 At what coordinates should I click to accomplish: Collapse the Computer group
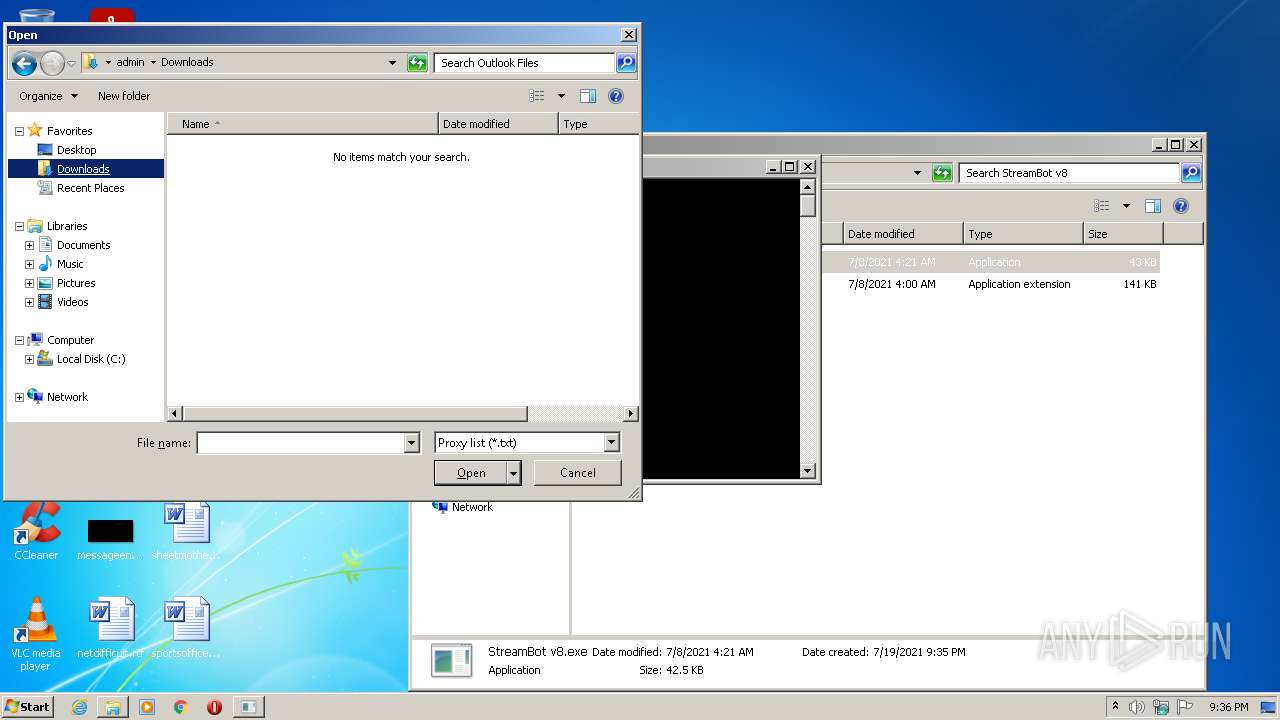coord(19,340)
